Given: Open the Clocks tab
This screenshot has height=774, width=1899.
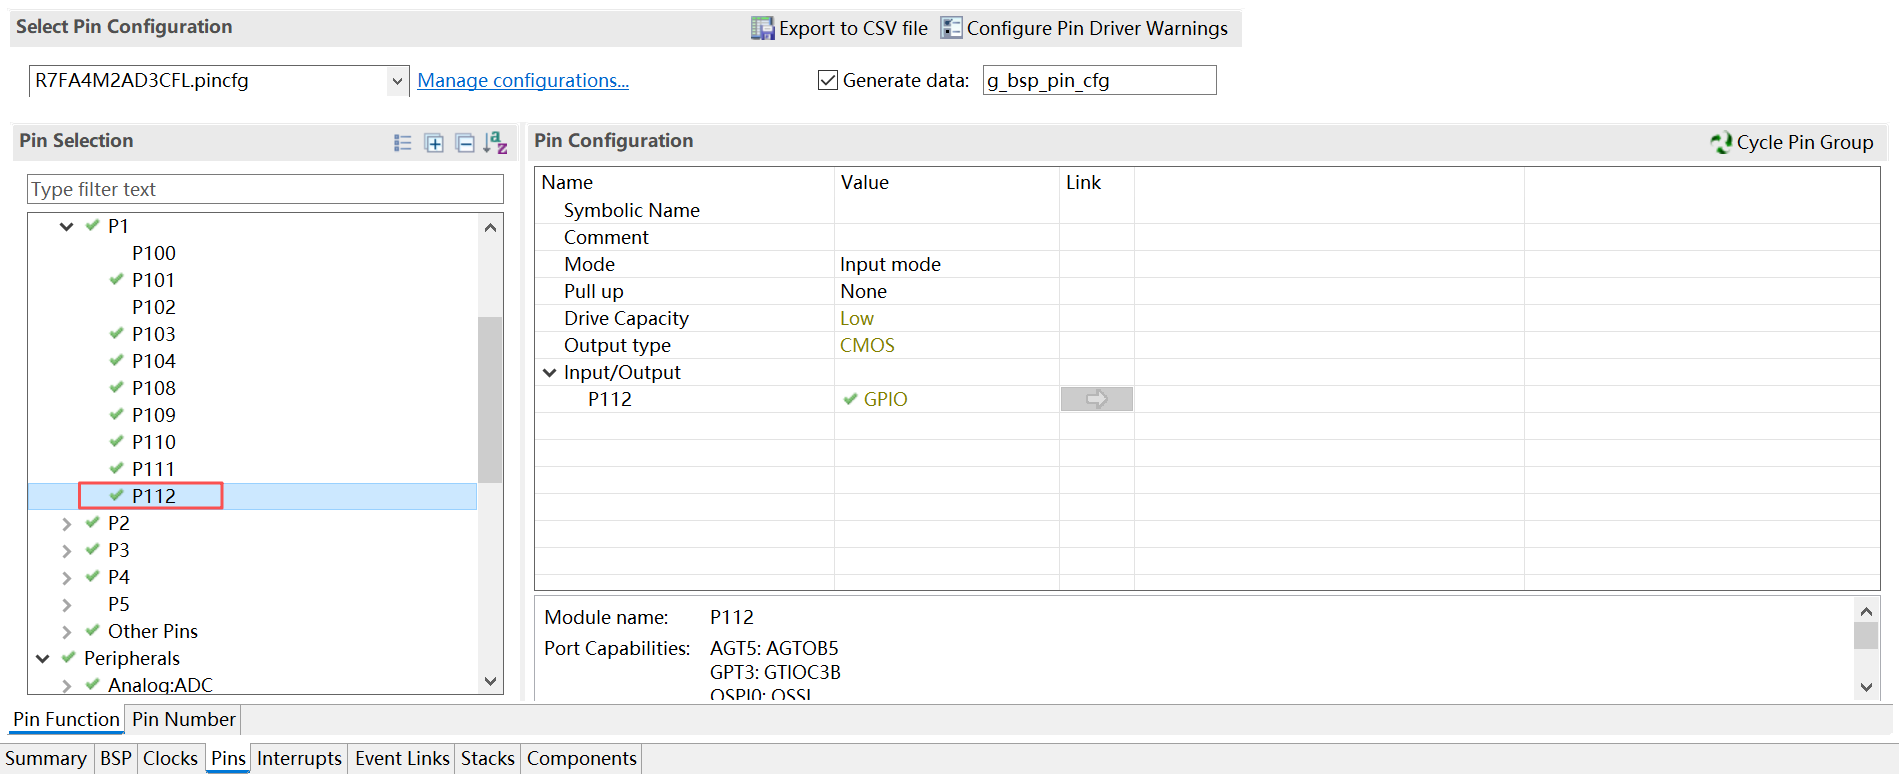Looking at the screenshot, I should coord(170,758).
